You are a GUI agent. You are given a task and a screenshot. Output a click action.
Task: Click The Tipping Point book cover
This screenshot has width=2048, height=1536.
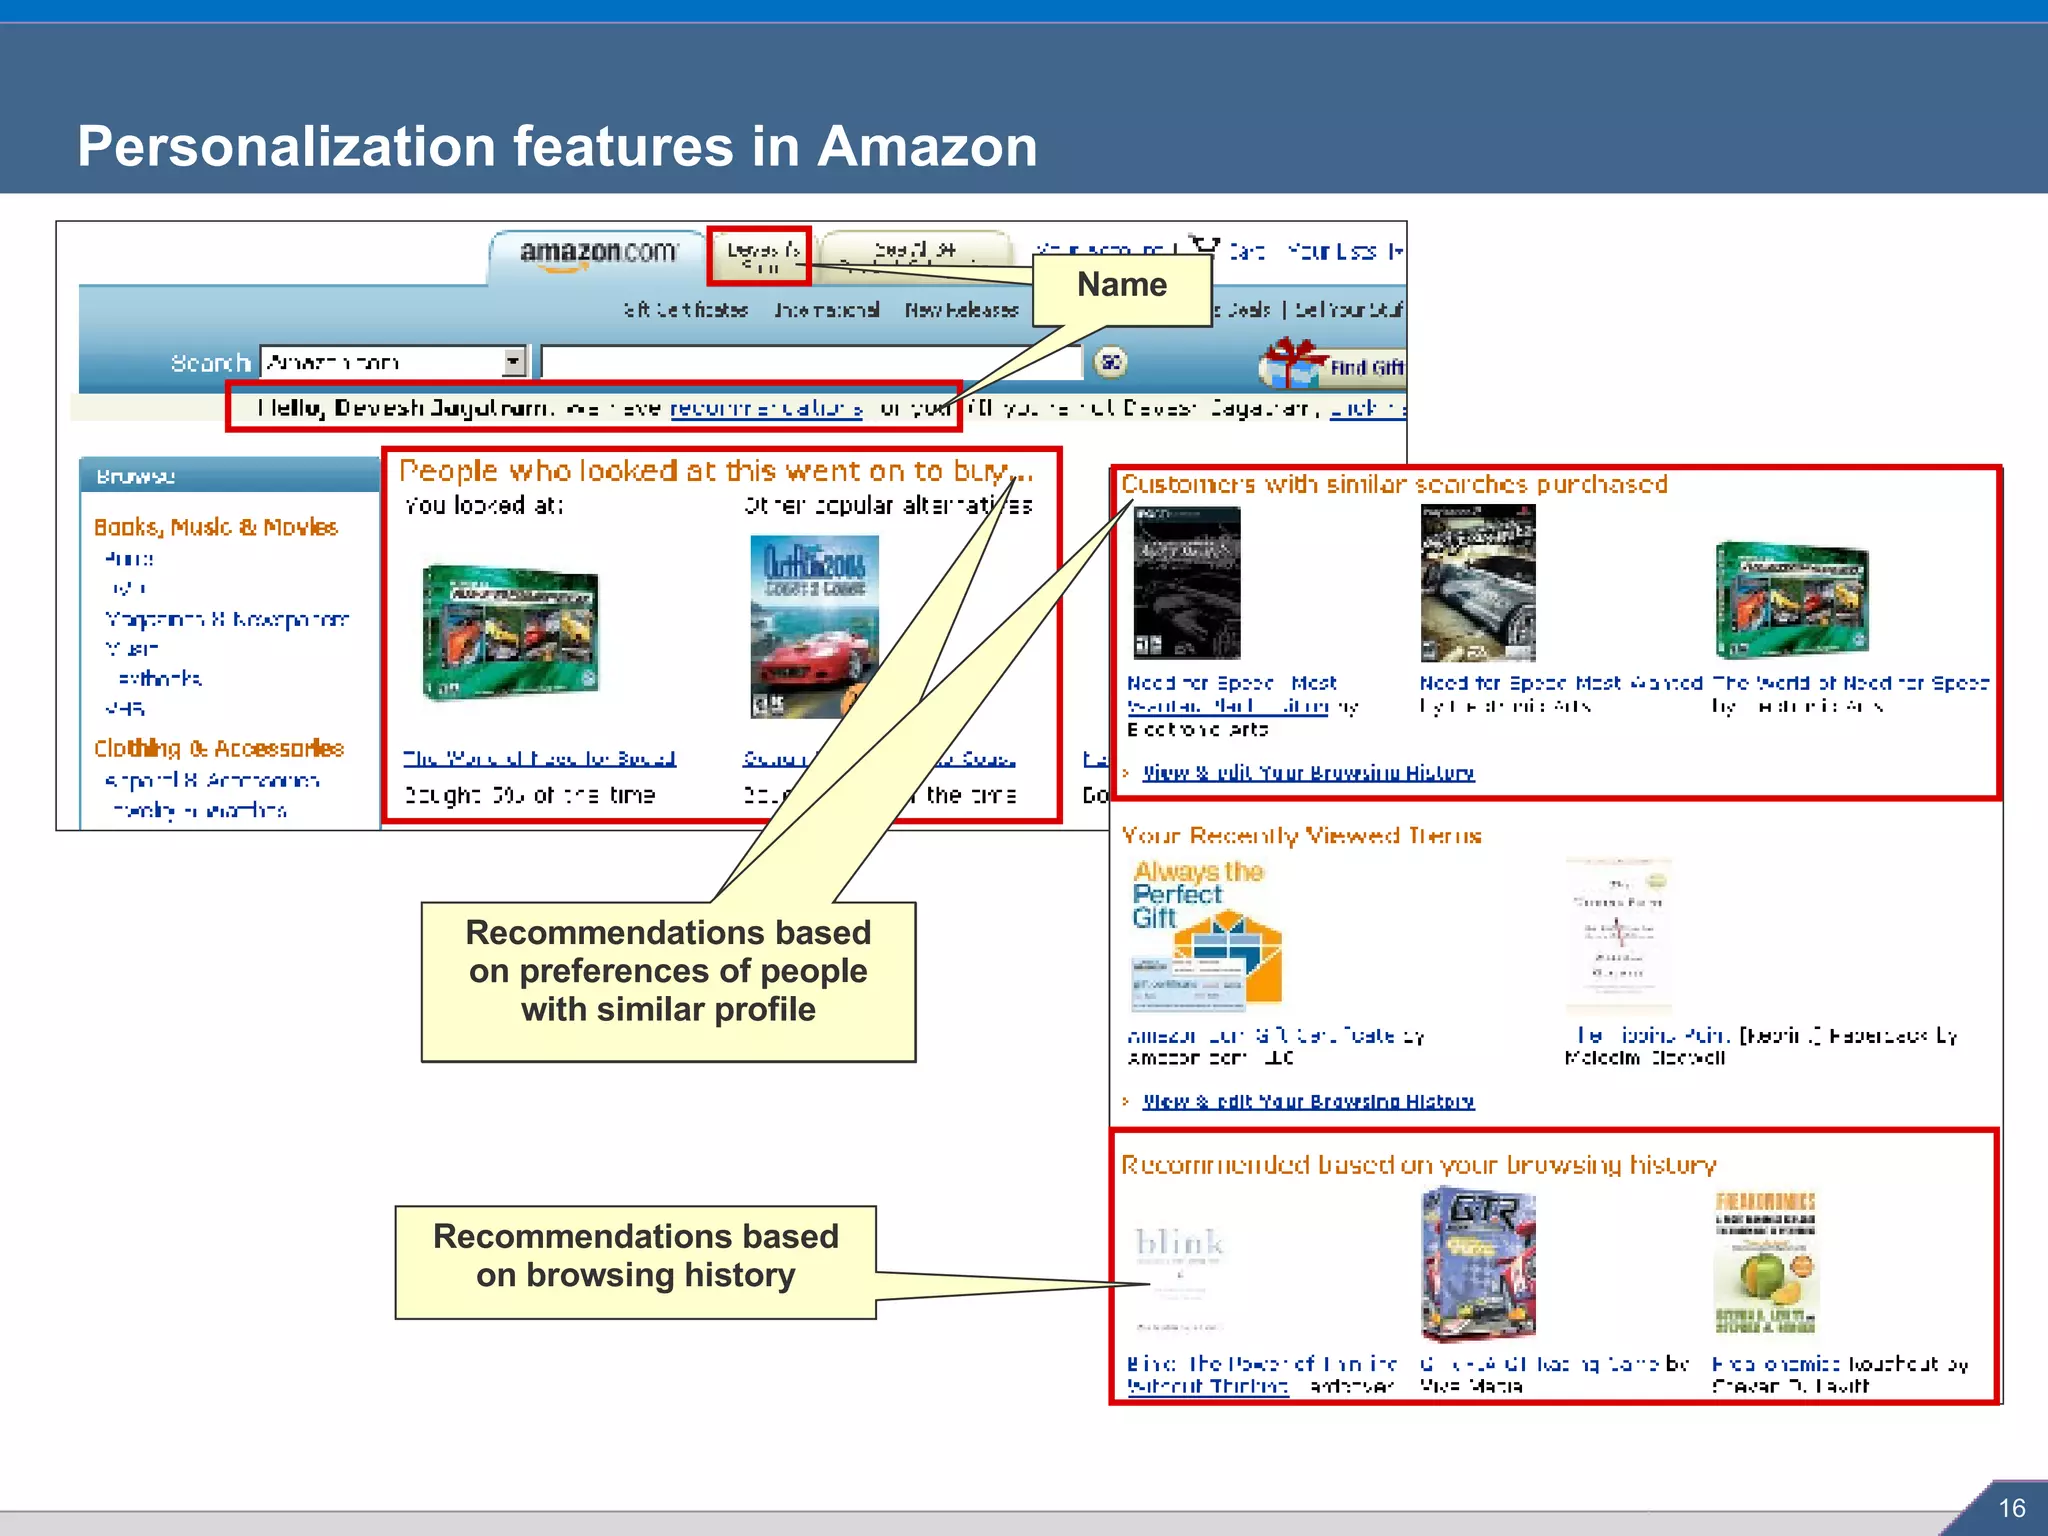(x=1619, y=936)
